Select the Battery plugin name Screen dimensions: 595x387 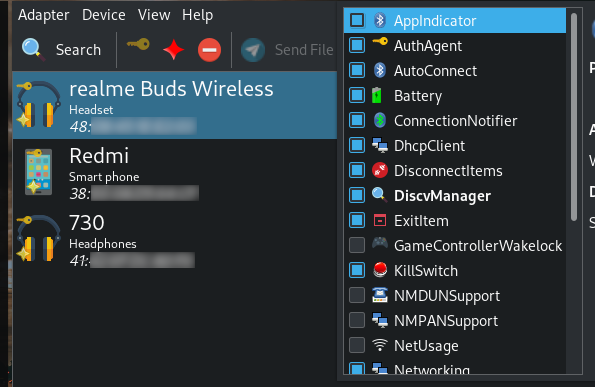[x=418, y=96]
